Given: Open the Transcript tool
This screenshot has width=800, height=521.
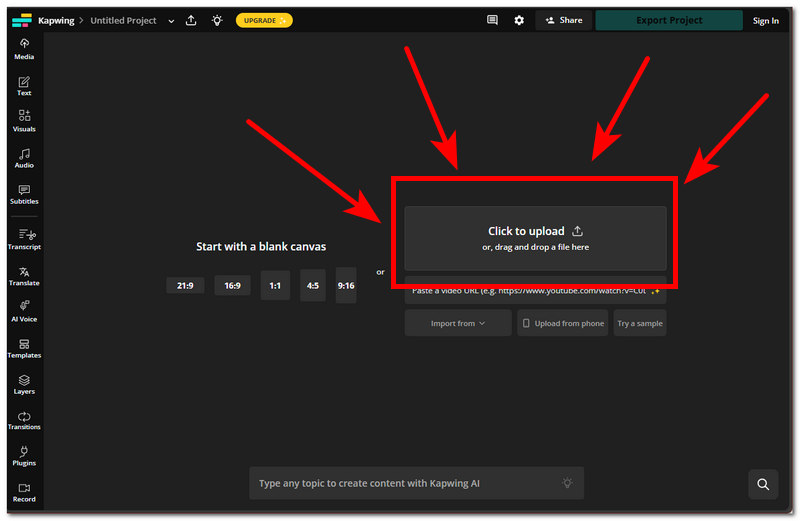Looking at the screenshot, I should coord(24,240).
